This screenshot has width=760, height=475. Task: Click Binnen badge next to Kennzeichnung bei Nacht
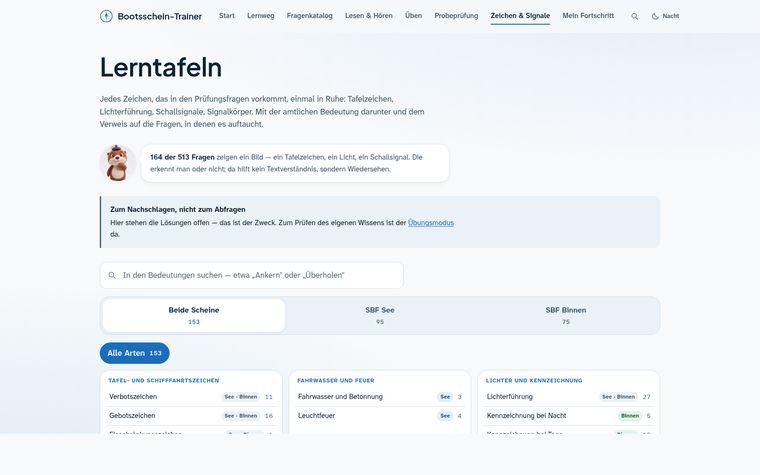[x=630, y=416]
